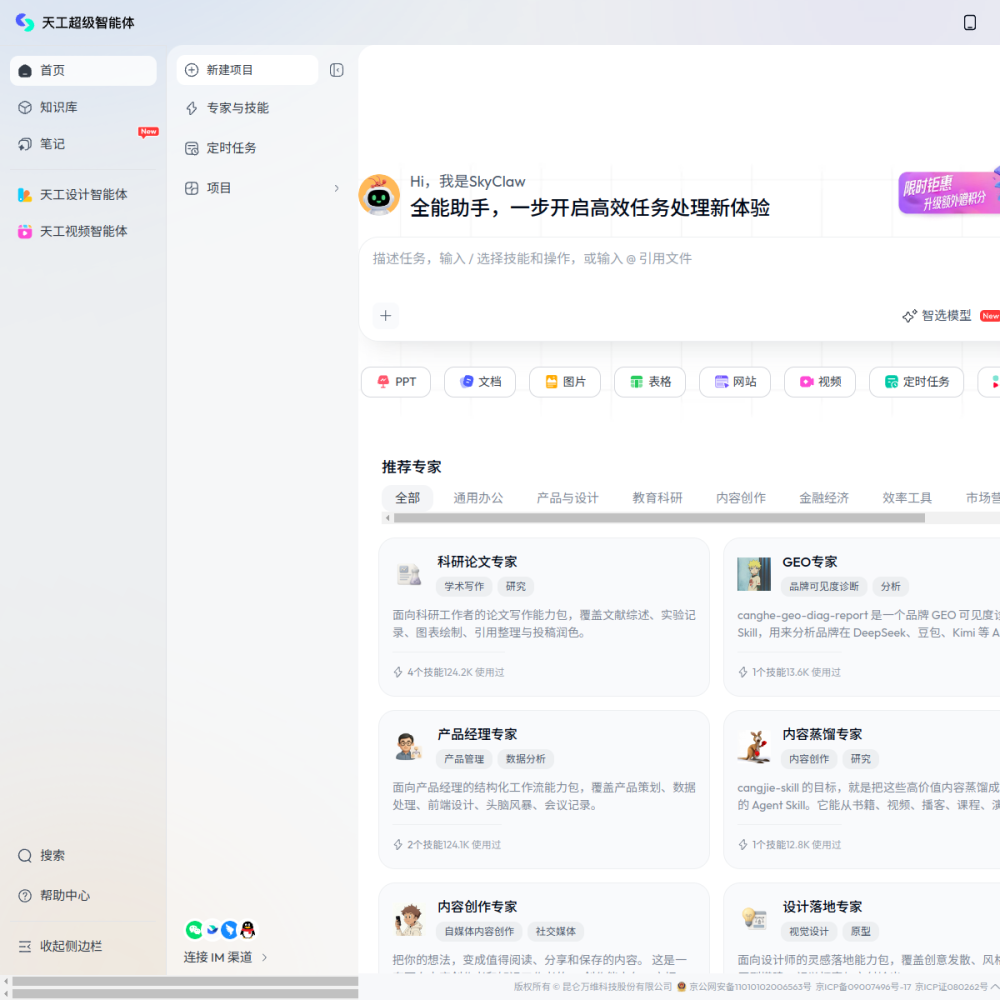Open 知识库 knowledge base
This screenshot has width=1000, height=1000.
point(83,107)
